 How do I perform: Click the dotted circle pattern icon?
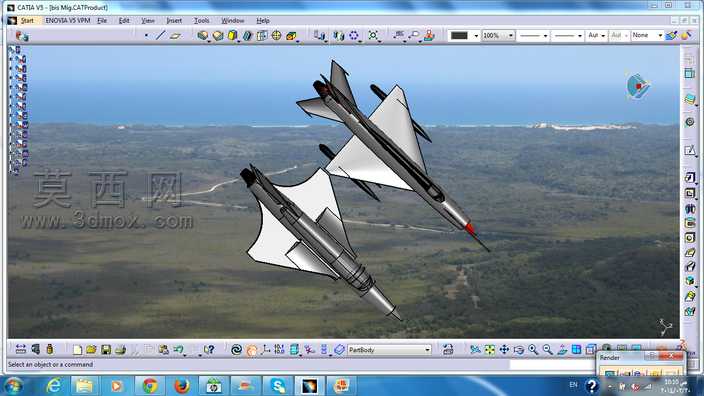tap(354, 35)
